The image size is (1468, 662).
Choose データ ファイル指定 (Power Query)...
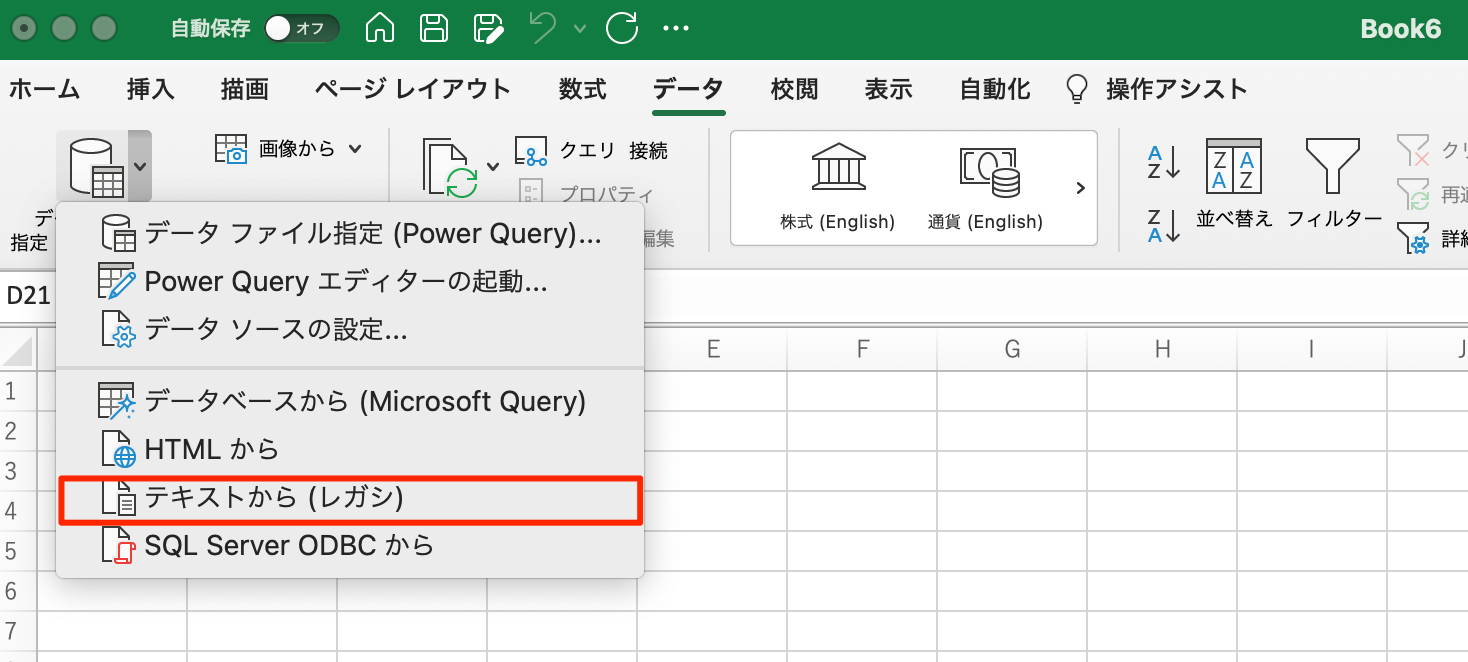[x=350, y=234]
